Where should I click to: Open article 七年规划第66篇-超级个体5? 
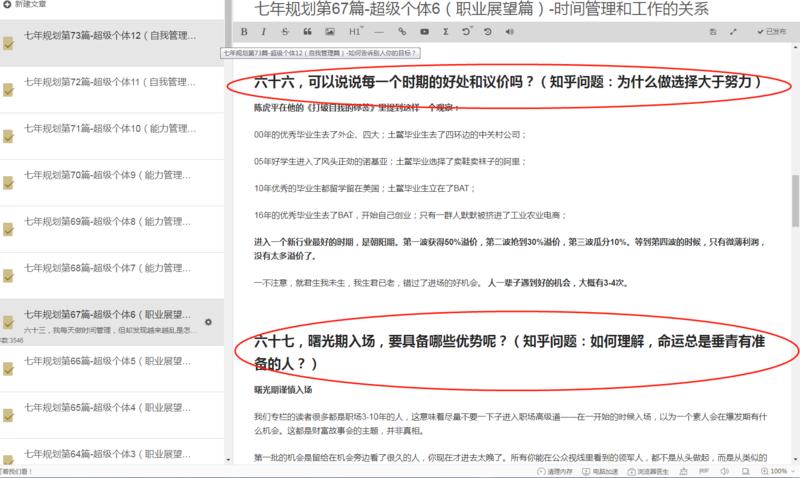coord(112,368)
